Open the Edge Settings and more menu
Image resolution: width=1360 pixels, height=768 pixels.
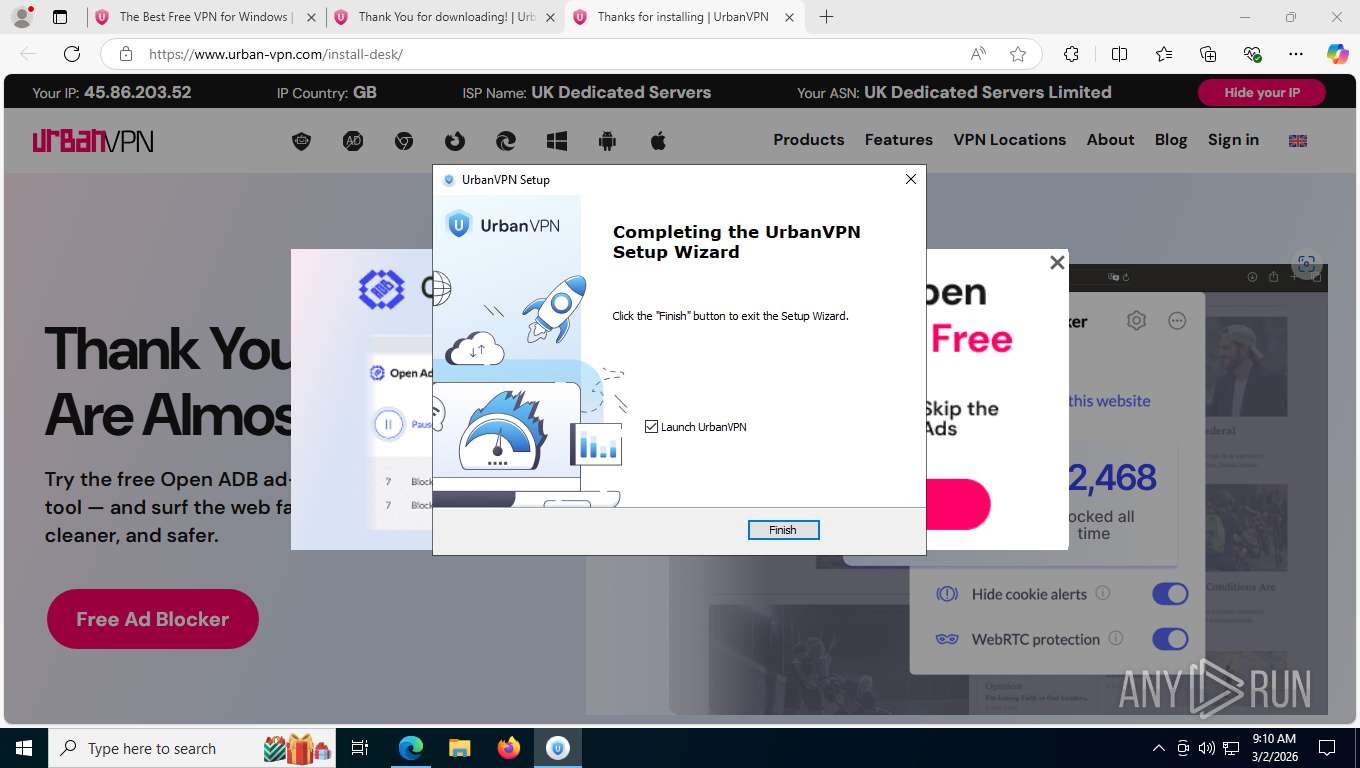point(1296,54)
